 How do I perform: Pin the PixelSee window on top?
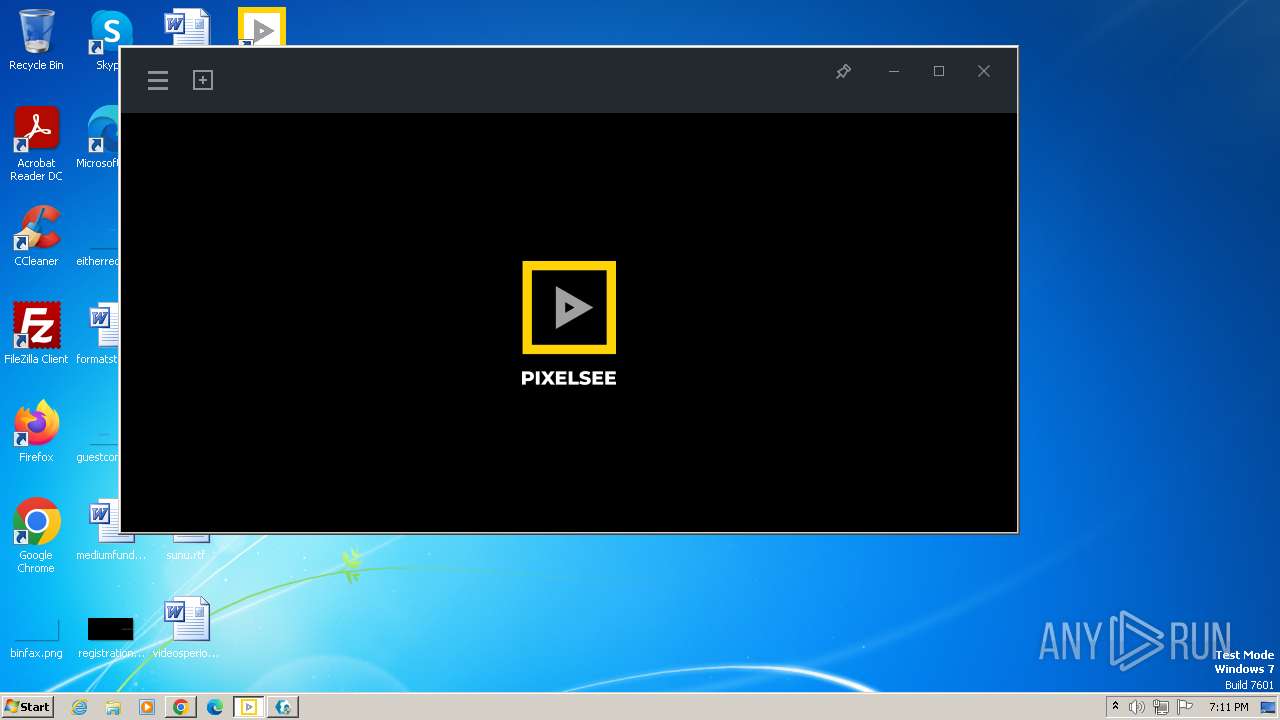(x=843, y=71)
